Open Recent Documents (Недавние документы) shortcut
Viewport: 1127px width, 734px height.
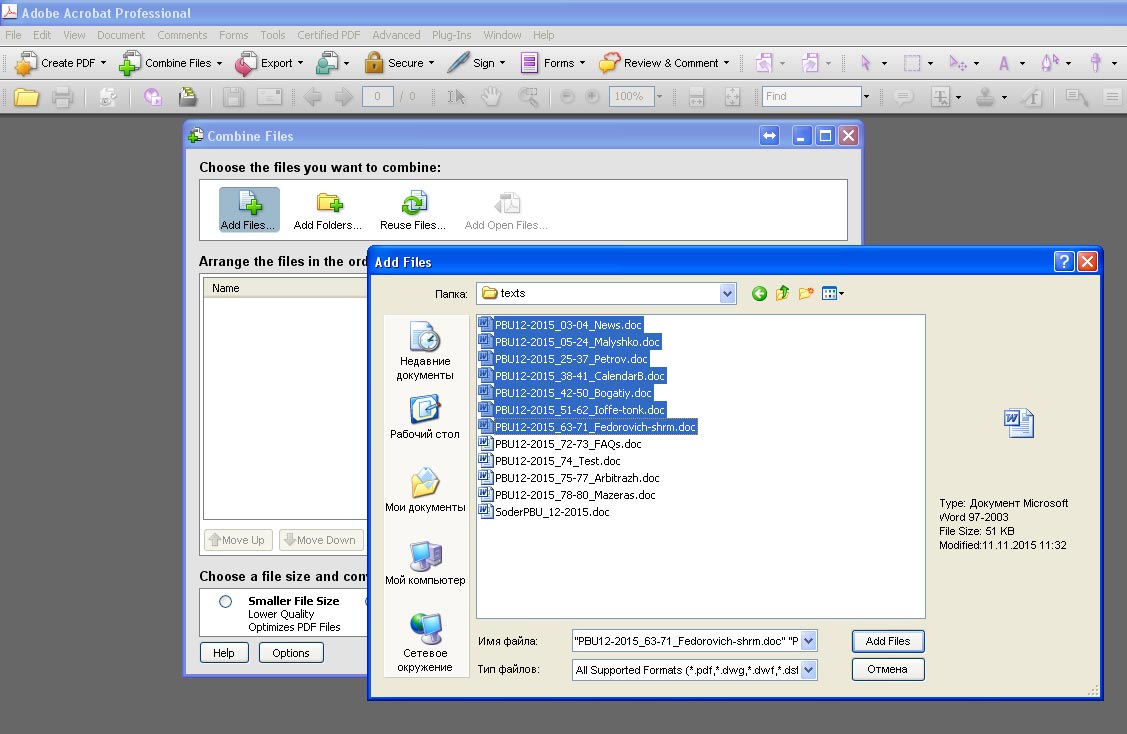click(x=425, y=351)
